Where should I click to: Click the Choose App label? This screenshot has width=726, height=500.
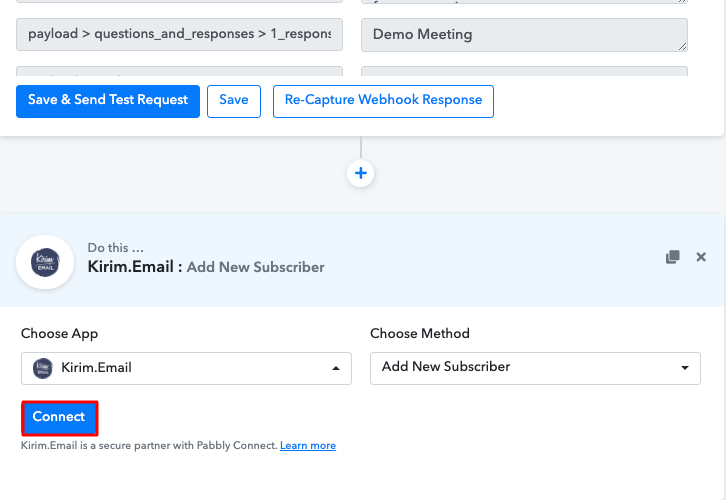59,334
